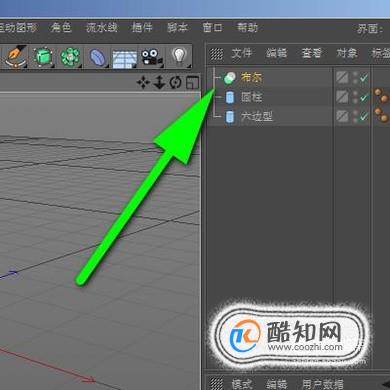This screenshot has height=390, width=390.
Task: Open the green array modeling objects icon
Action: coord(70,57)
